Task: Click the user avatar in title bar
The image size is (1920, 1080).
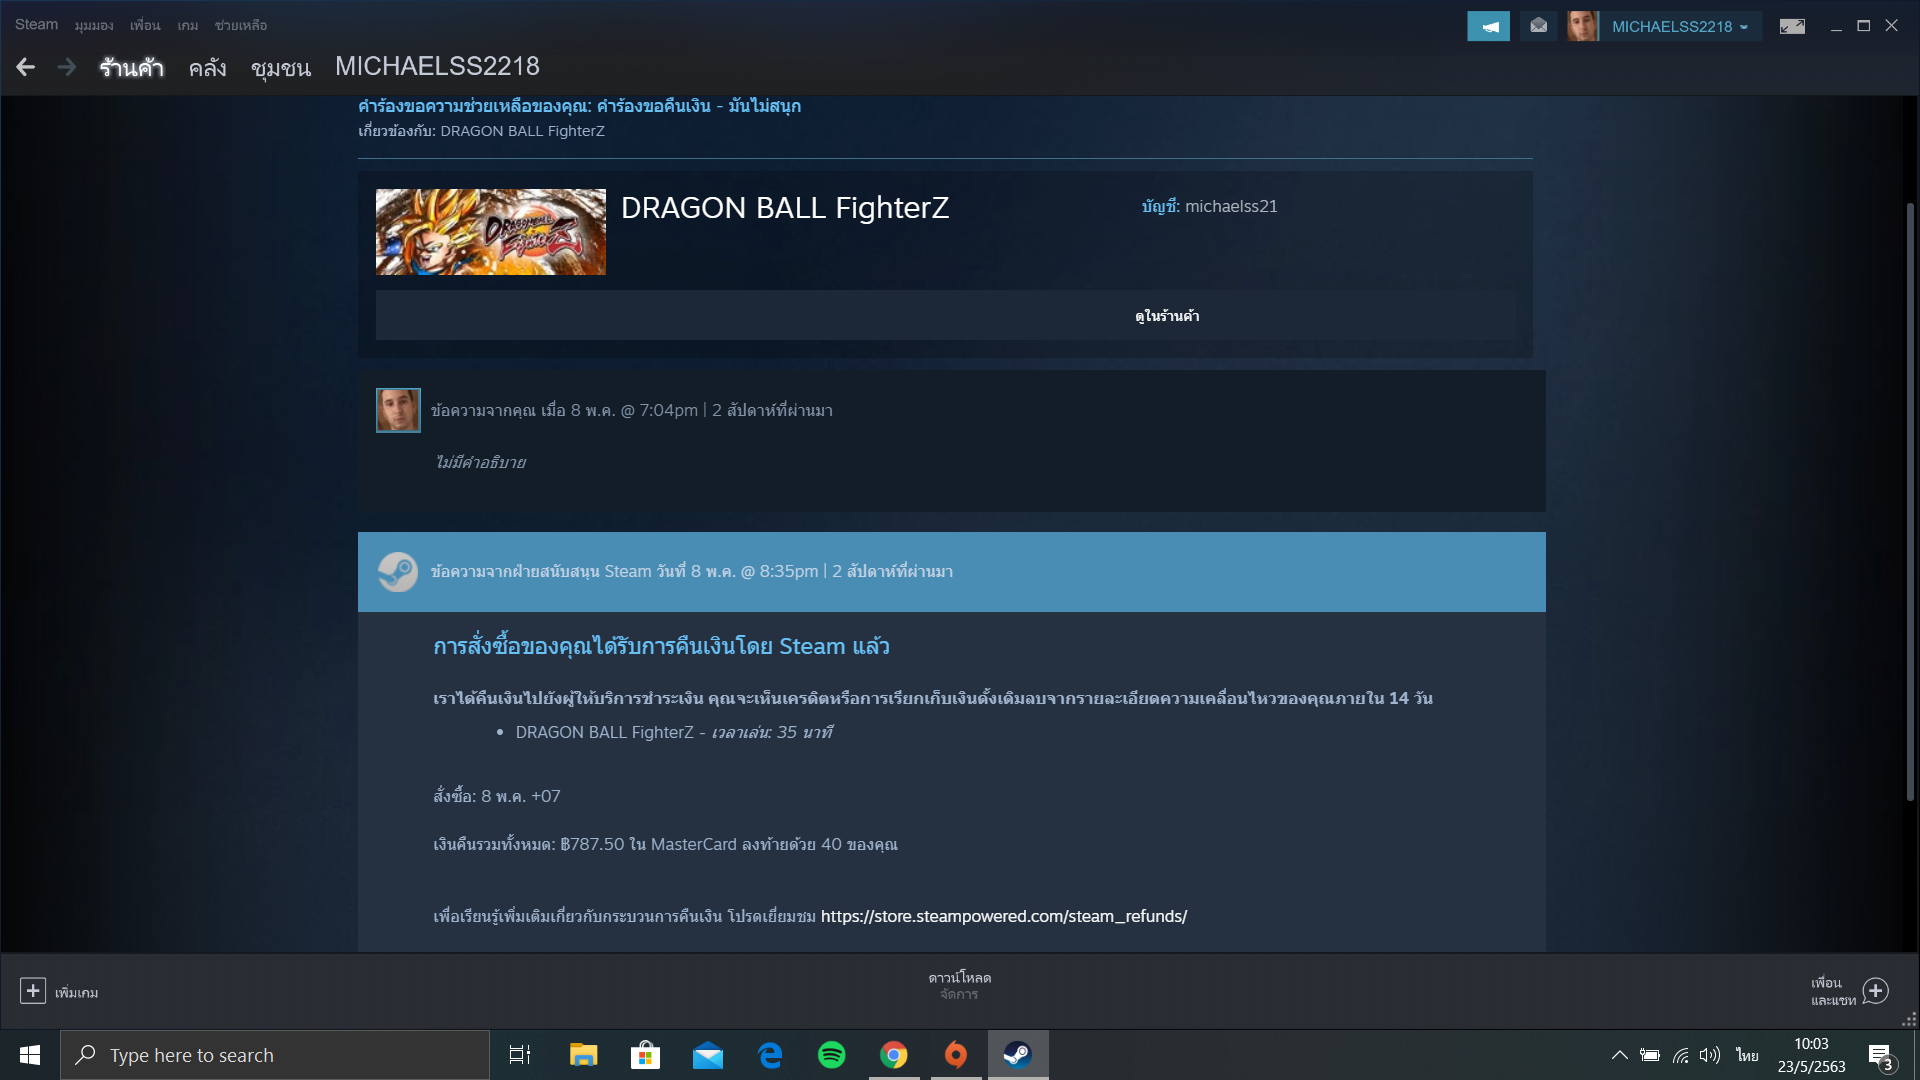Action: pos(1582,27)
